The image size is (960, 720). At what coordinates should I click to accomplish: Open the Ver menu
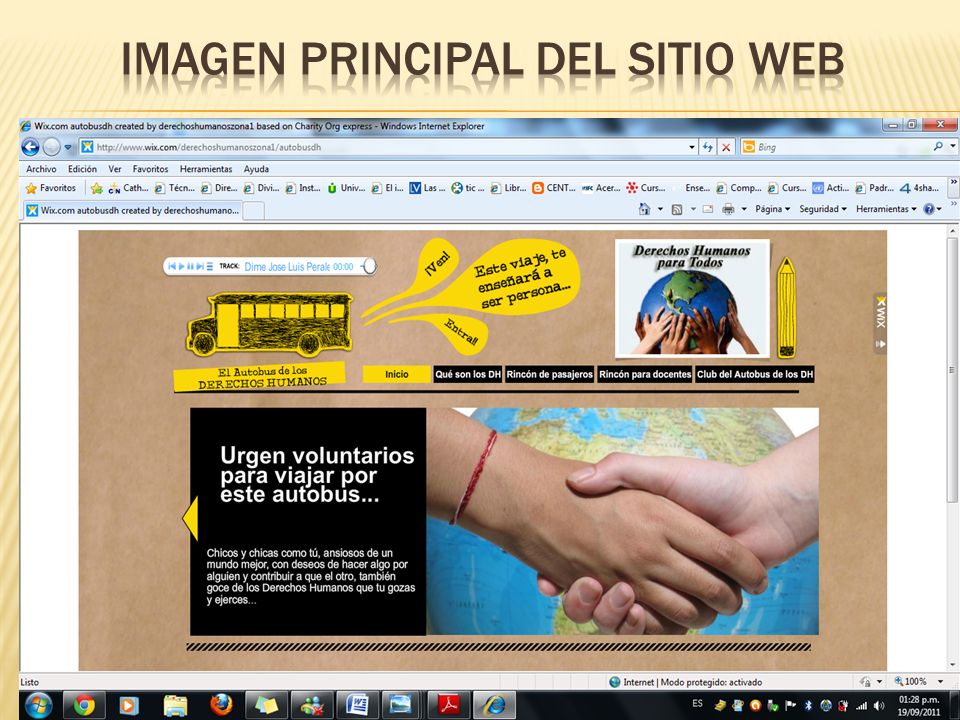pos(114,169)
